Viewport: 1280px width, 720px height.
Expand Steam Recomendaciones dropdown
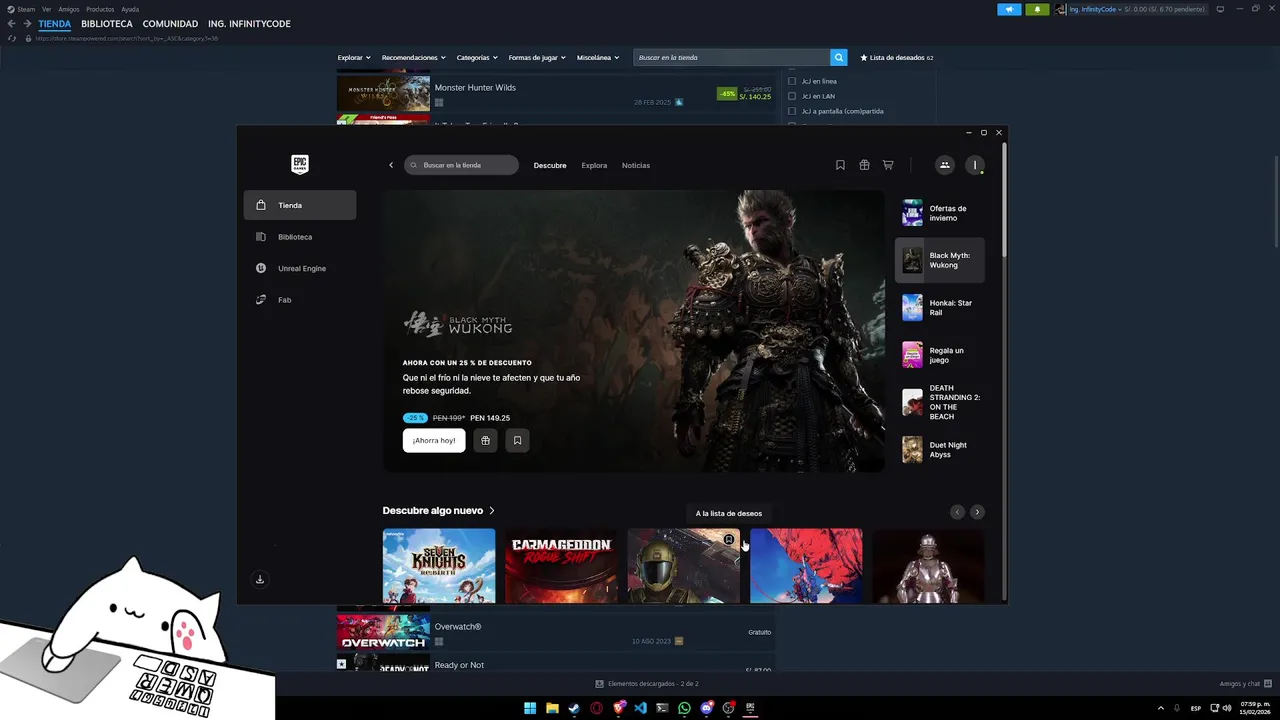(x=414, y=57)
